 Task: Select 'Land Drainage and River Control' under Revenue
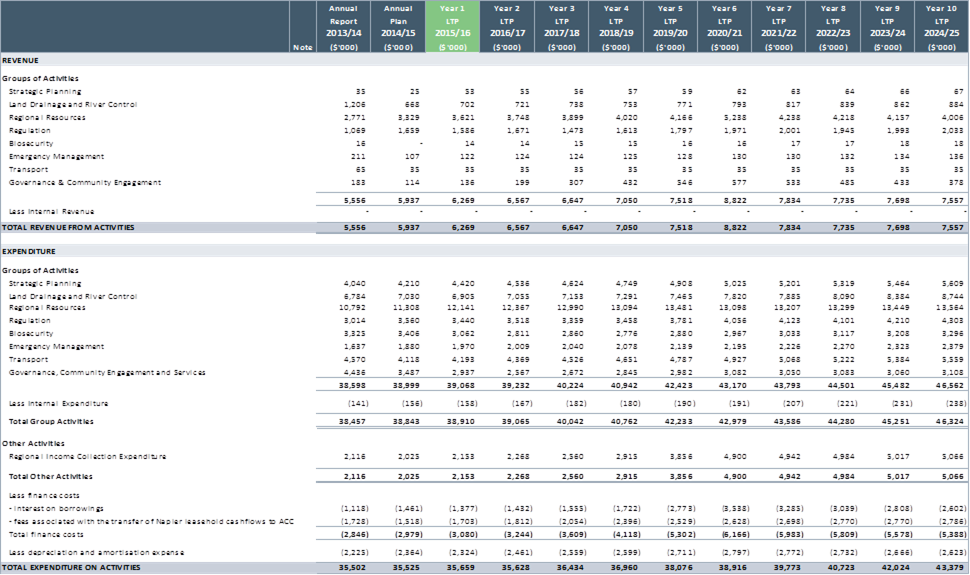coord(73,105)
